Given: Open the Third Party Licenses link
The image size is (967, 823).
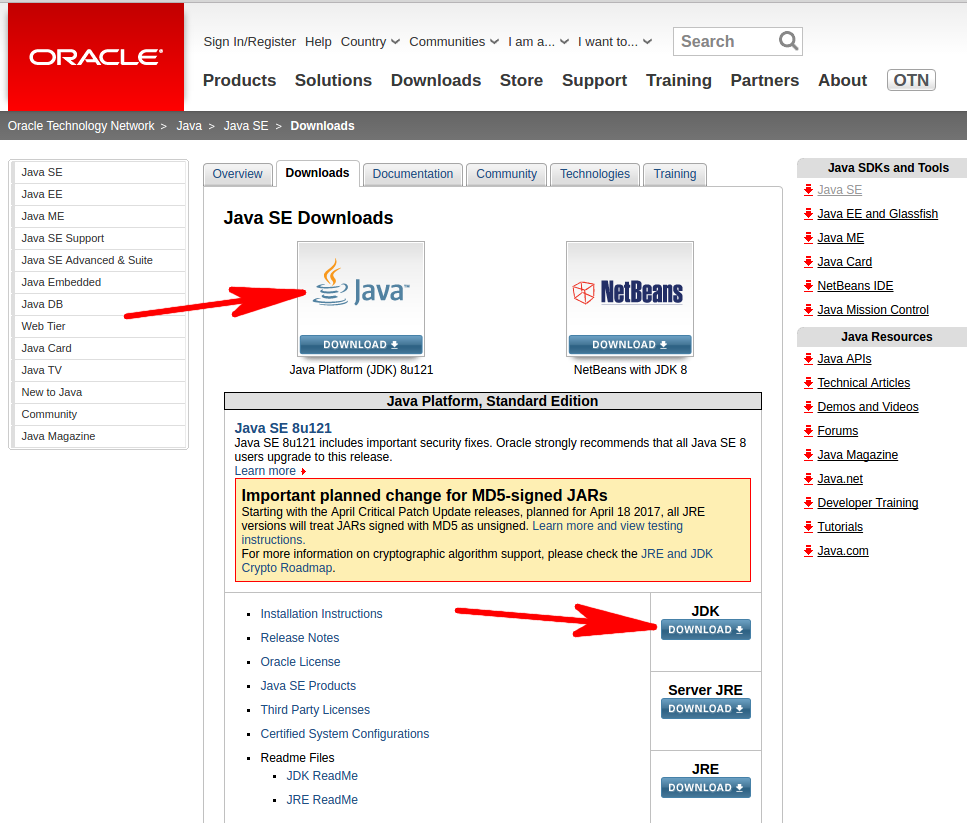Looking at the screenshot, I should tap(315, 710).
